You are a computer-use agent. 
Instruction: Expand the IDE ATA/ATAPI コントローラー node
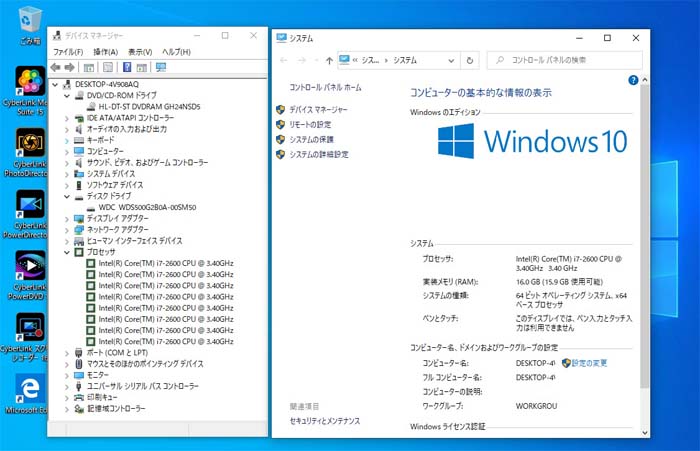67,118
